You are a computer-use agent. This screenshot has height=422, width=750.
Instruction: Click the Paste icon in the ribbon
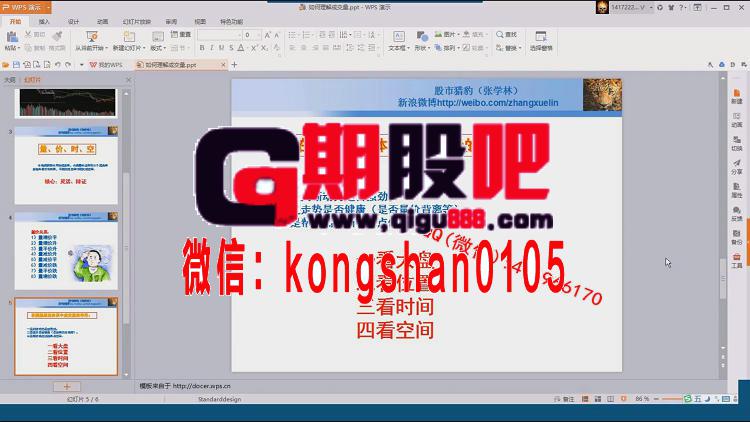tap(11, 36)
